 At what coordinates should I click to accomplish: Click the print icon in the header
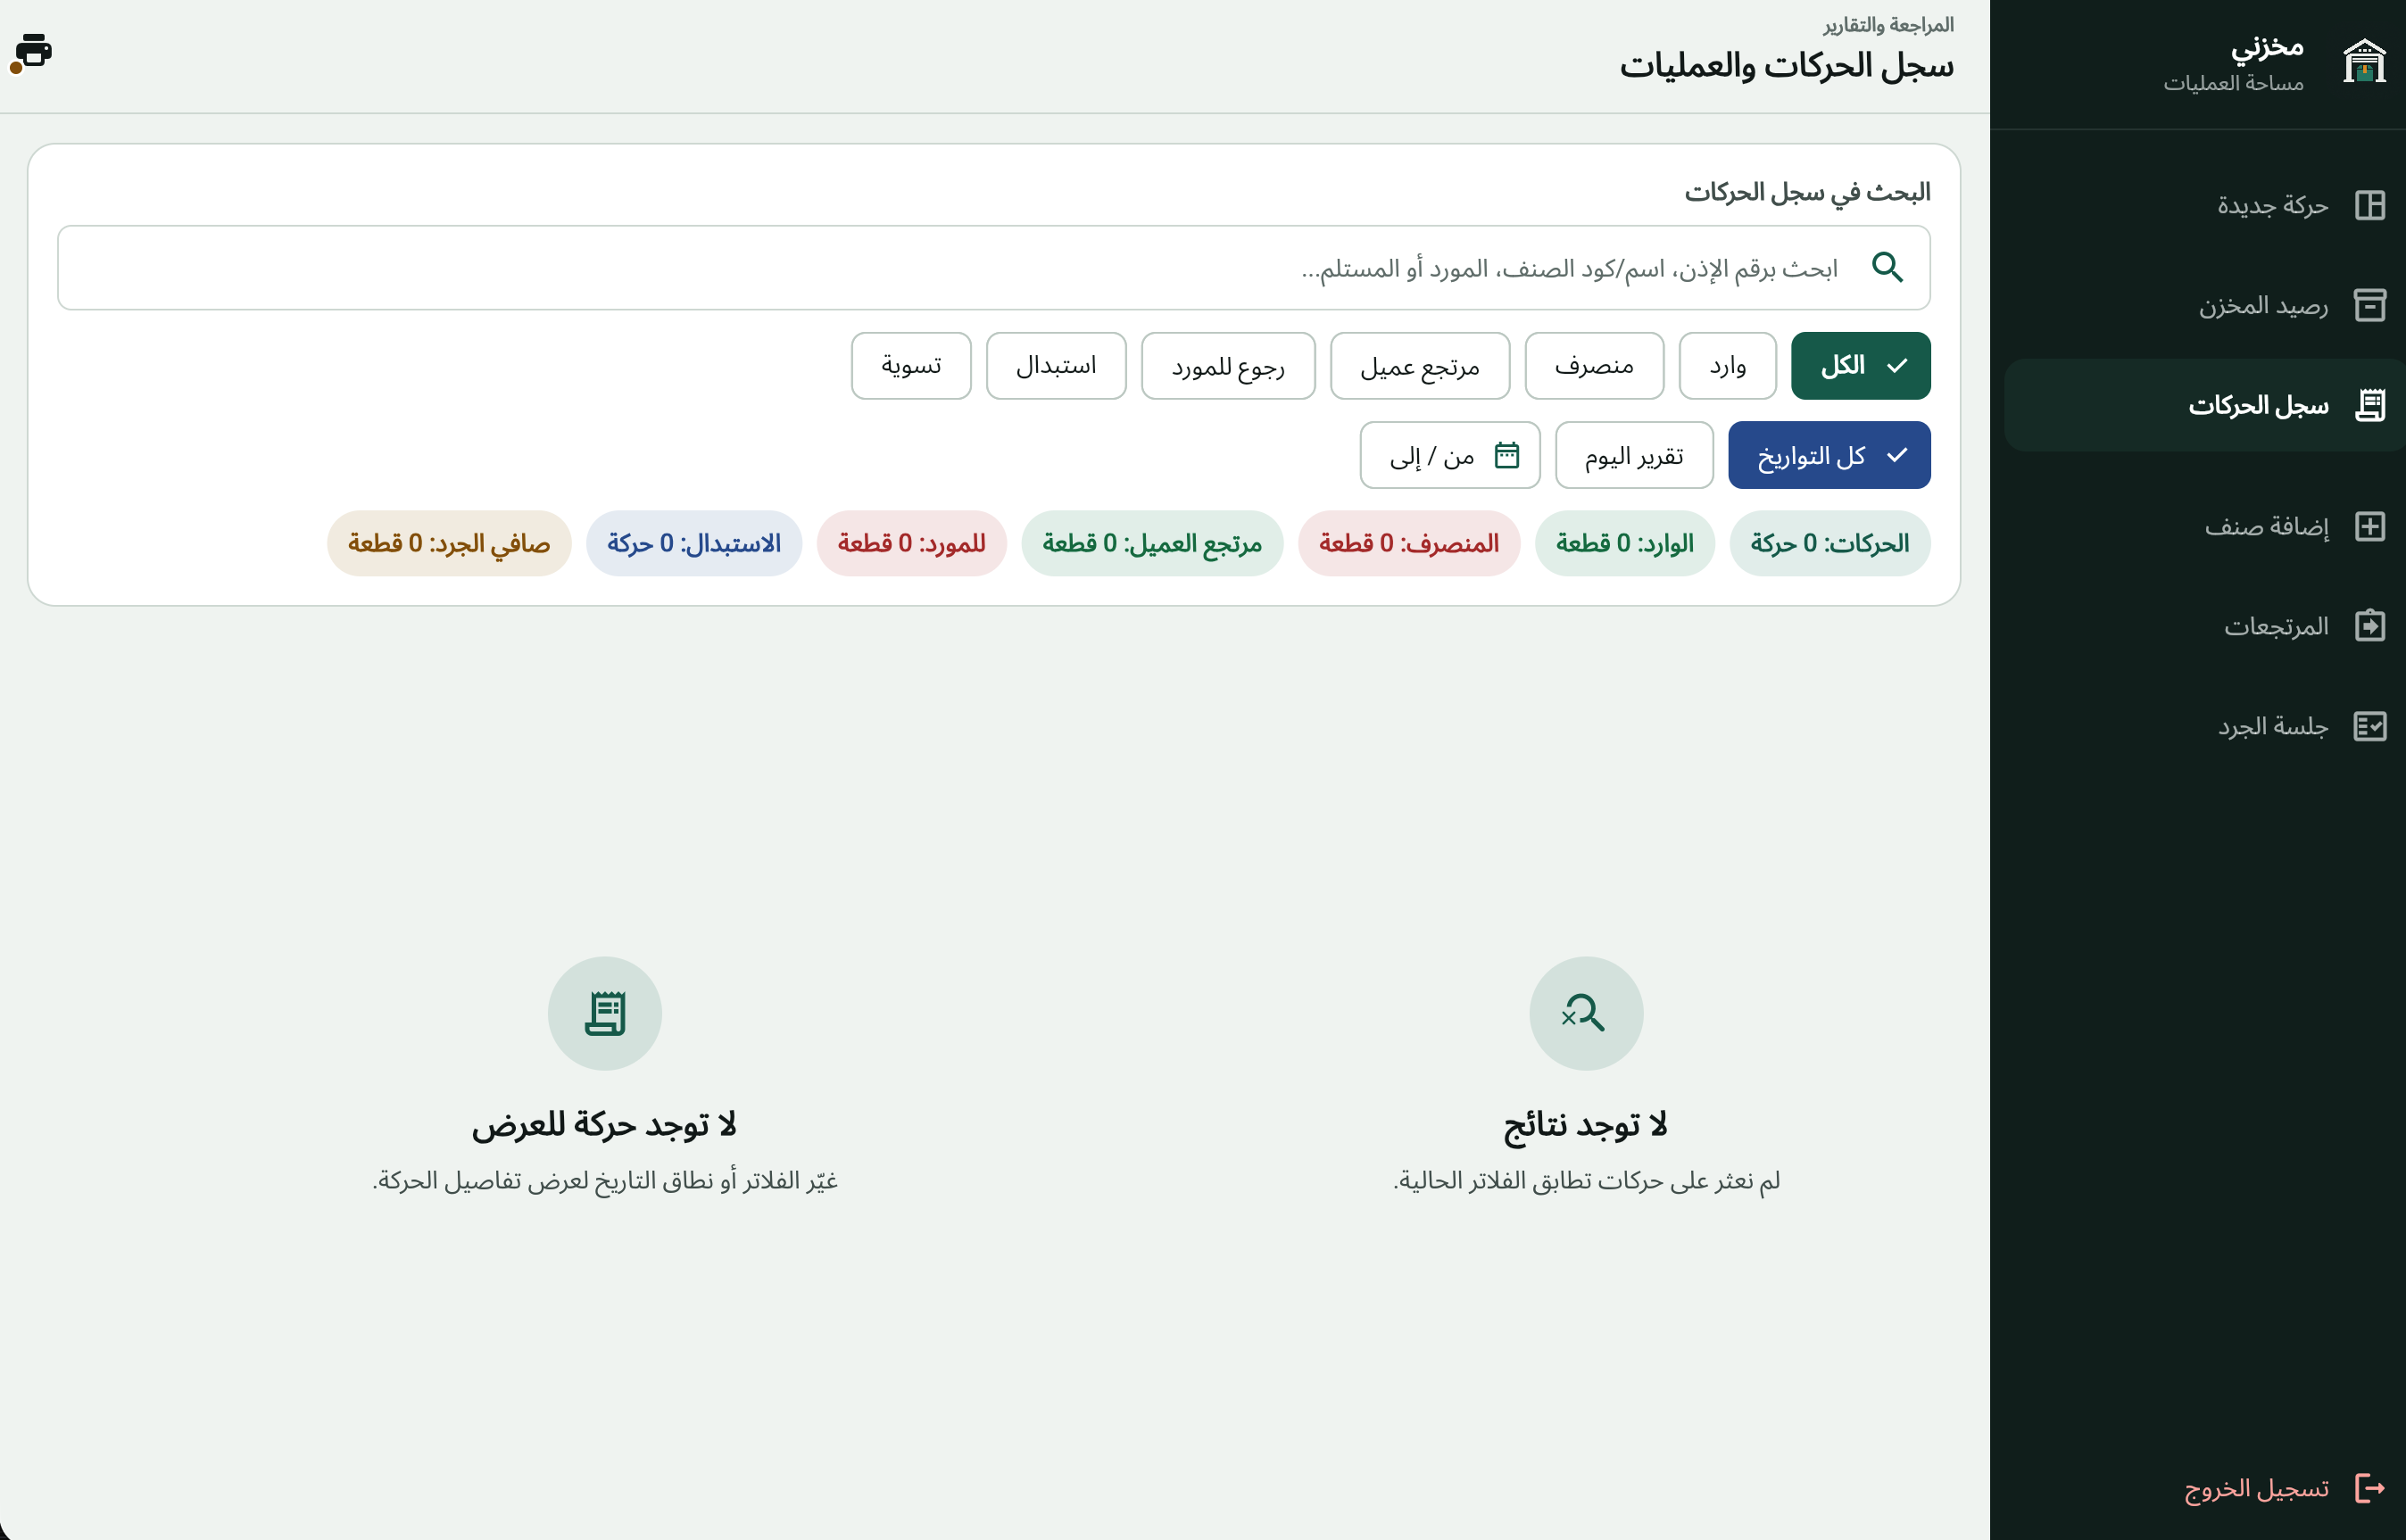[x=34, y=50]
